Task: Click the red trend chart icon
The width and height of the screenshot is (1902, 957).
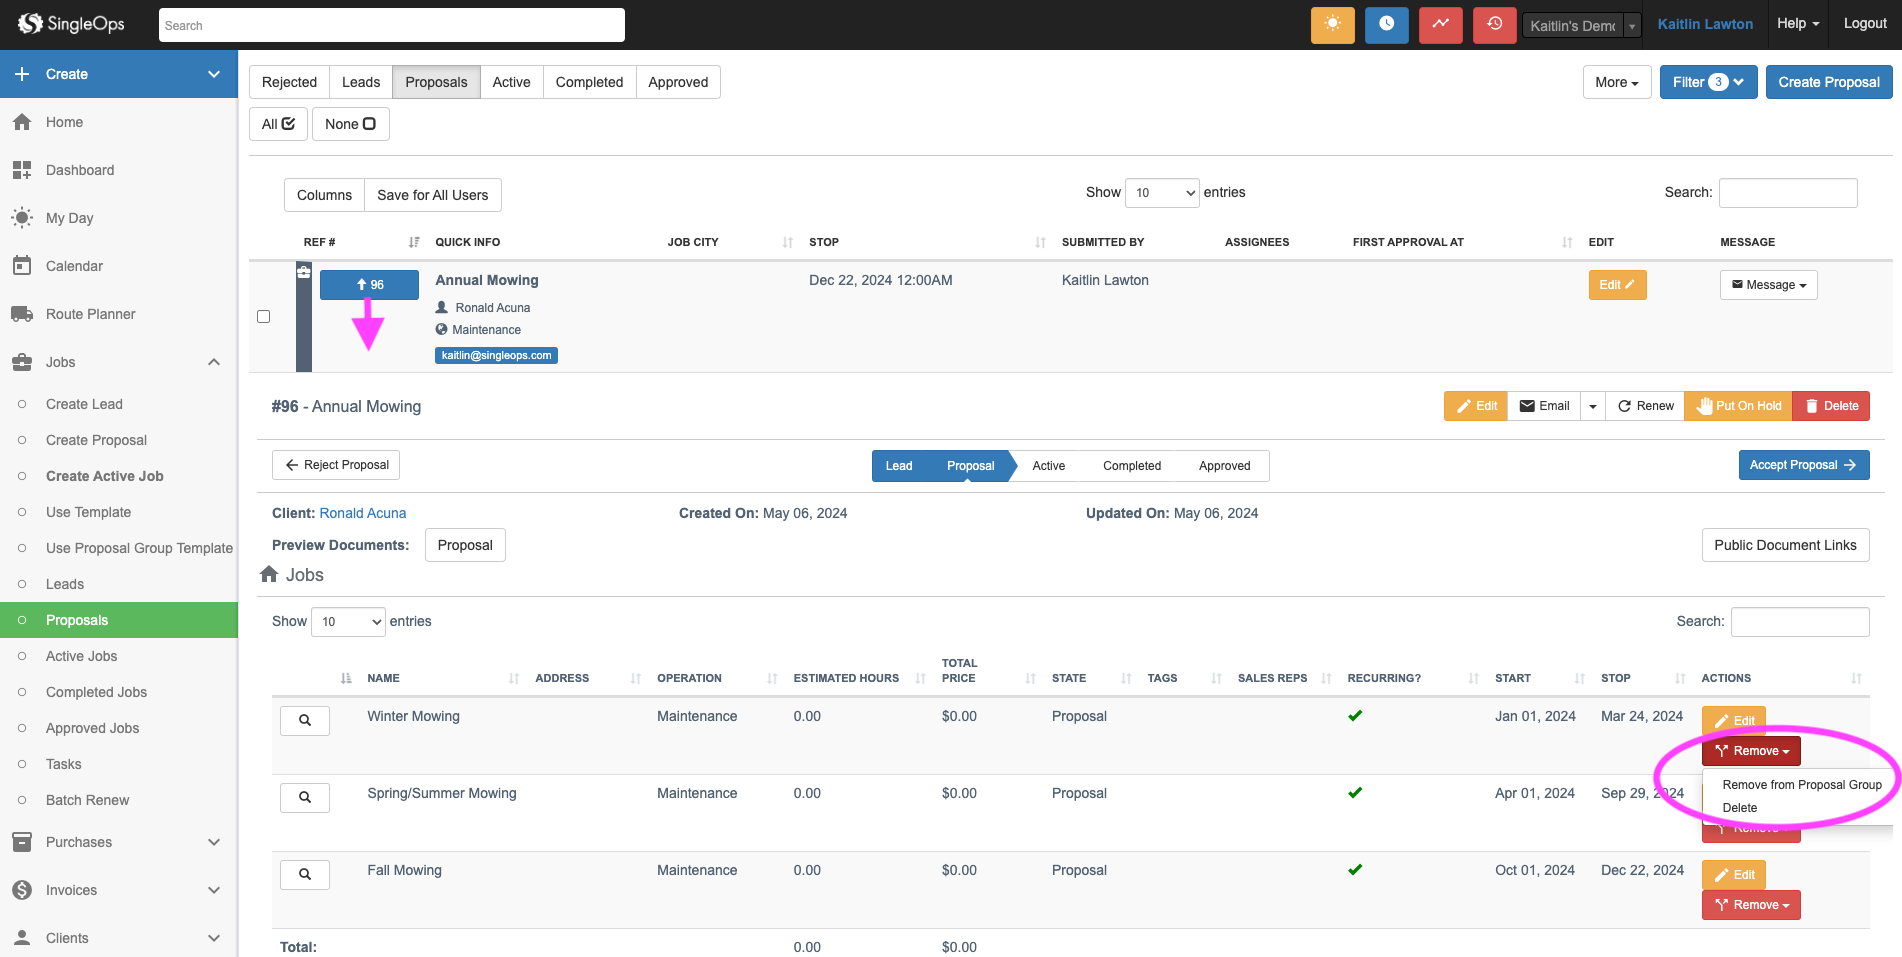Action: pyautogui.click(x=1440, y=25)
